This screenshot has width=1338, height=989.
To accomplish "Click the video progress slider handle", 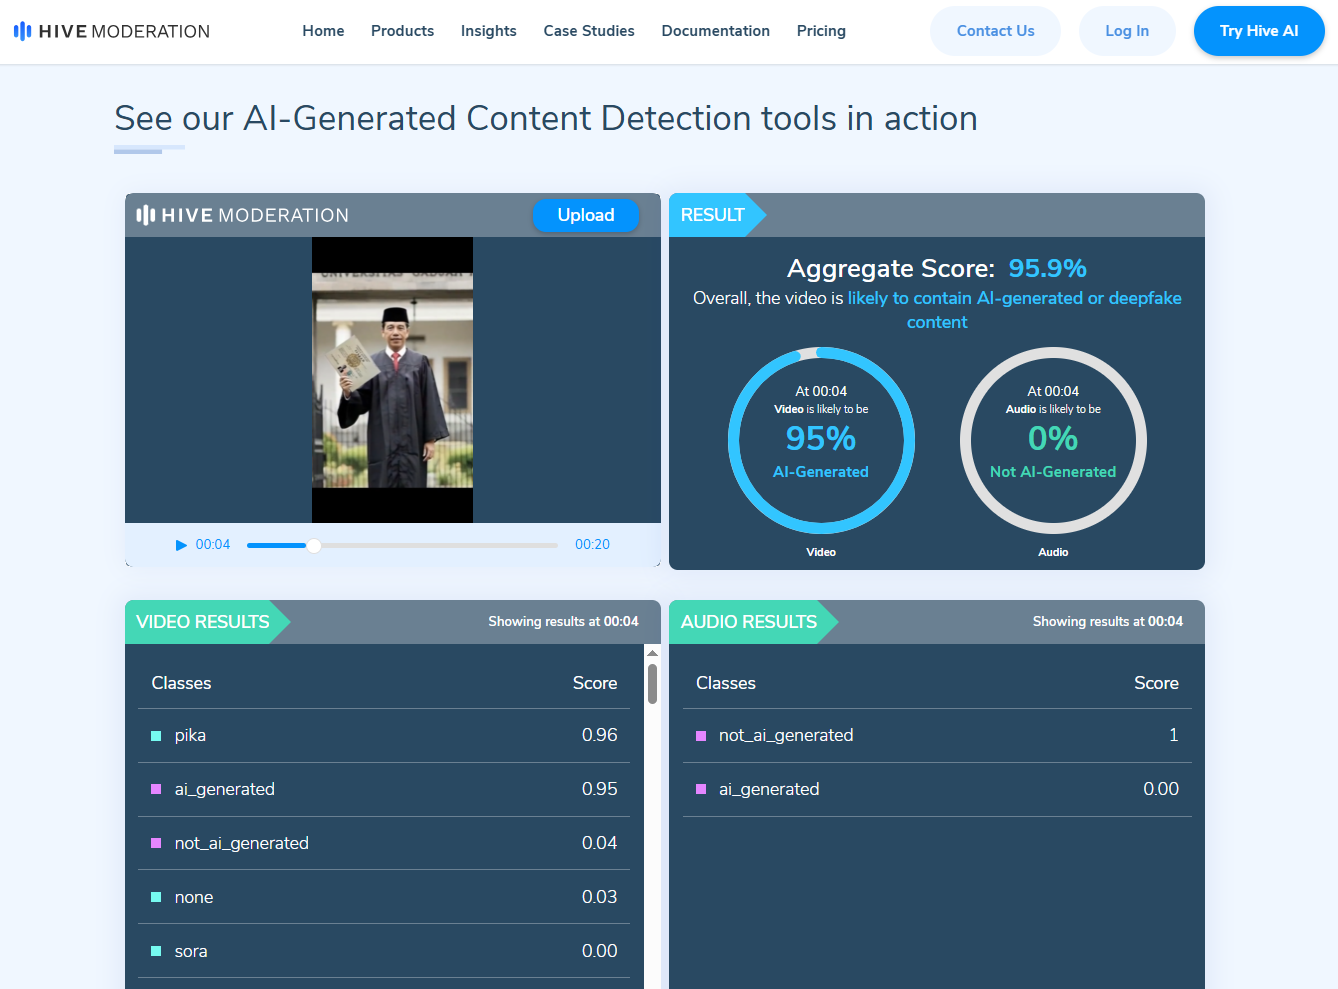I will pyautogui.click(x=314, y=545).
